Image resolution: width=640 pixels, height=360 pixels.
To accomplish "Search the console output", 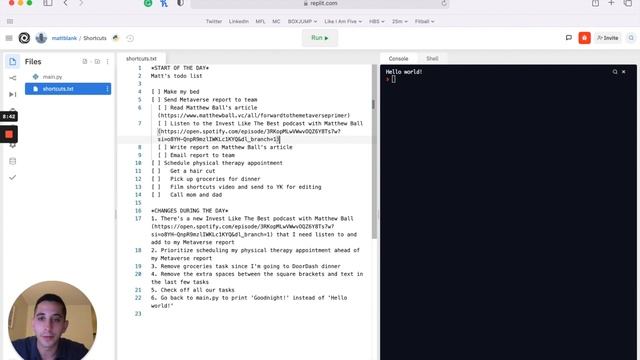I will coord(615,72).
